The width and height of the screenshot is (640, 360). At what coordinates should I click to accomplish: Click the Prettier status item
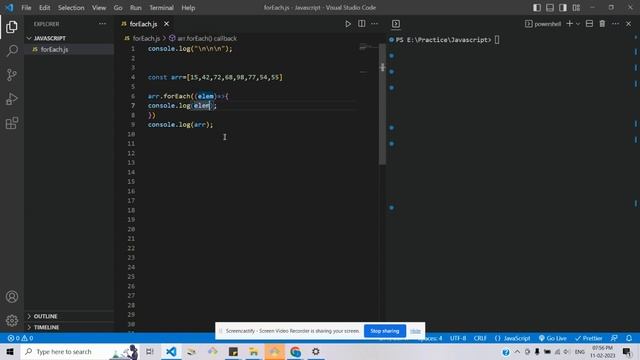point(589,338)
